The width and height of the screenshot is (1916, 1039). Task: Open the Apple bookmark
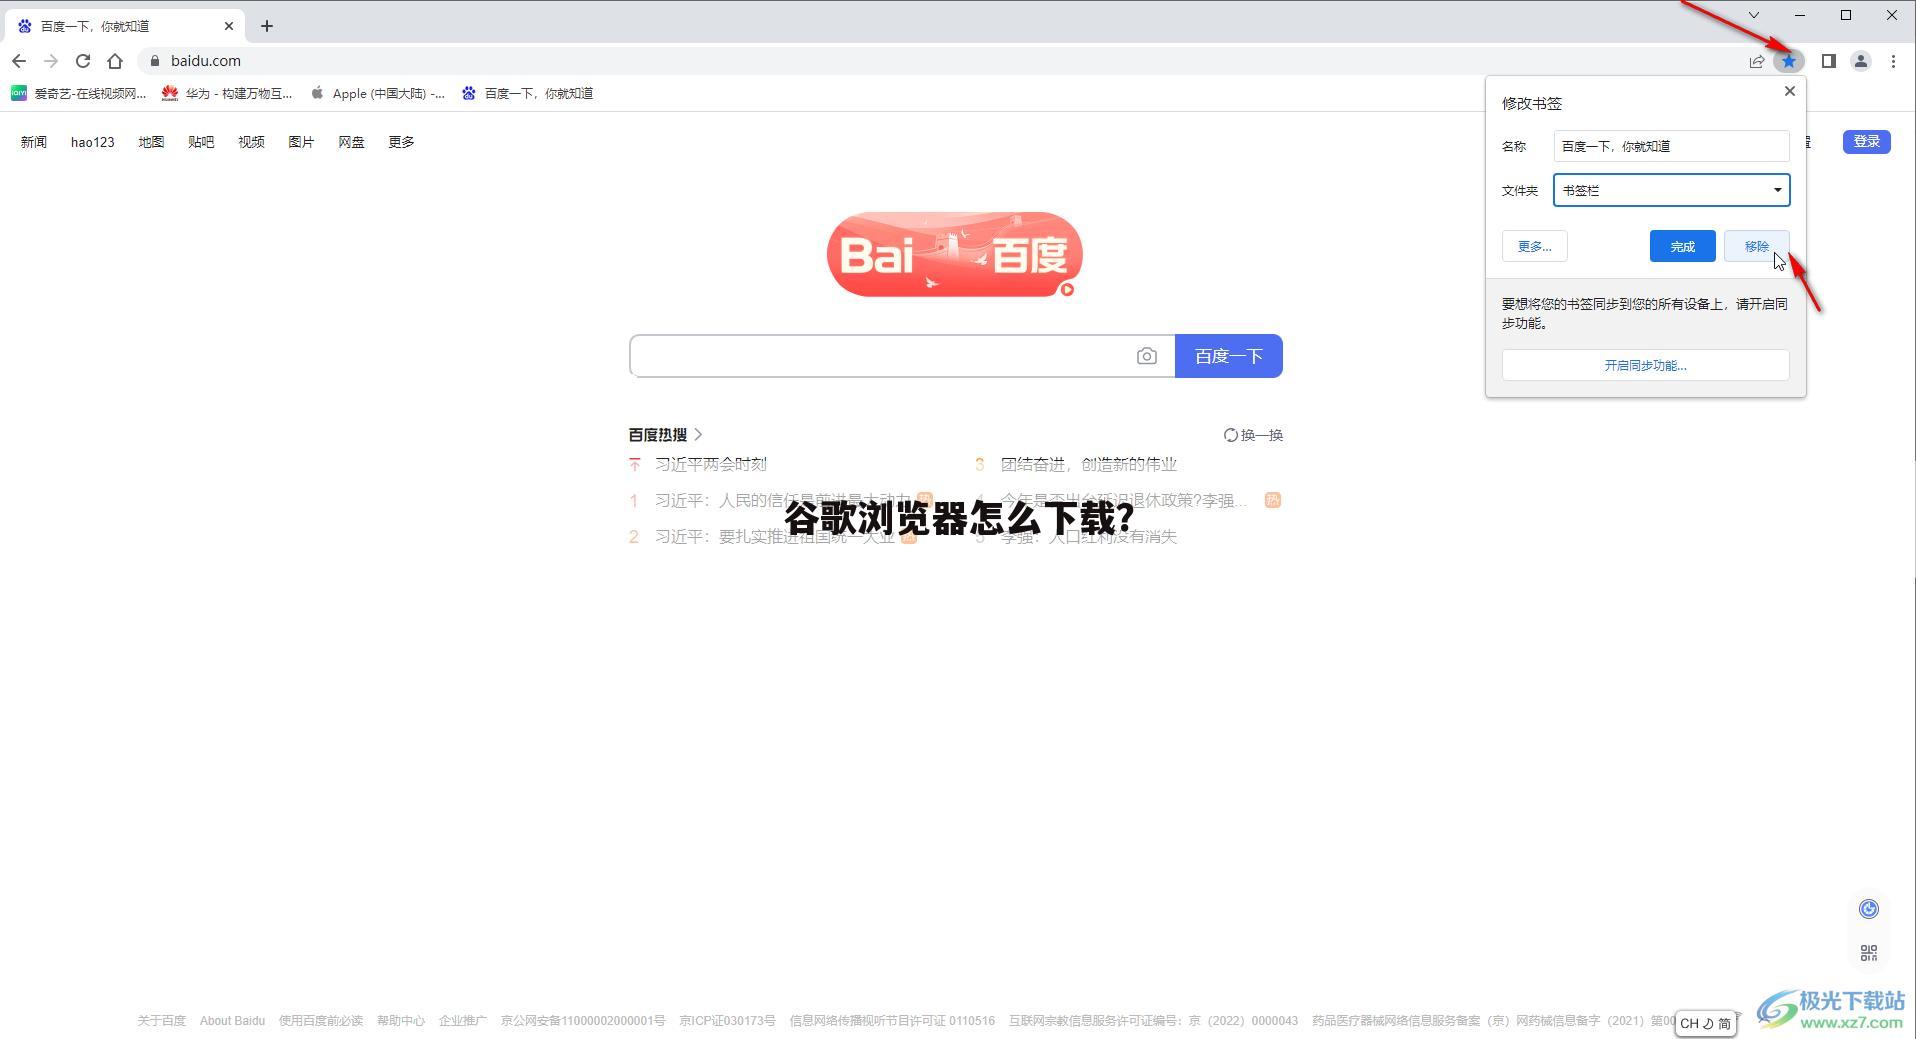377,93
